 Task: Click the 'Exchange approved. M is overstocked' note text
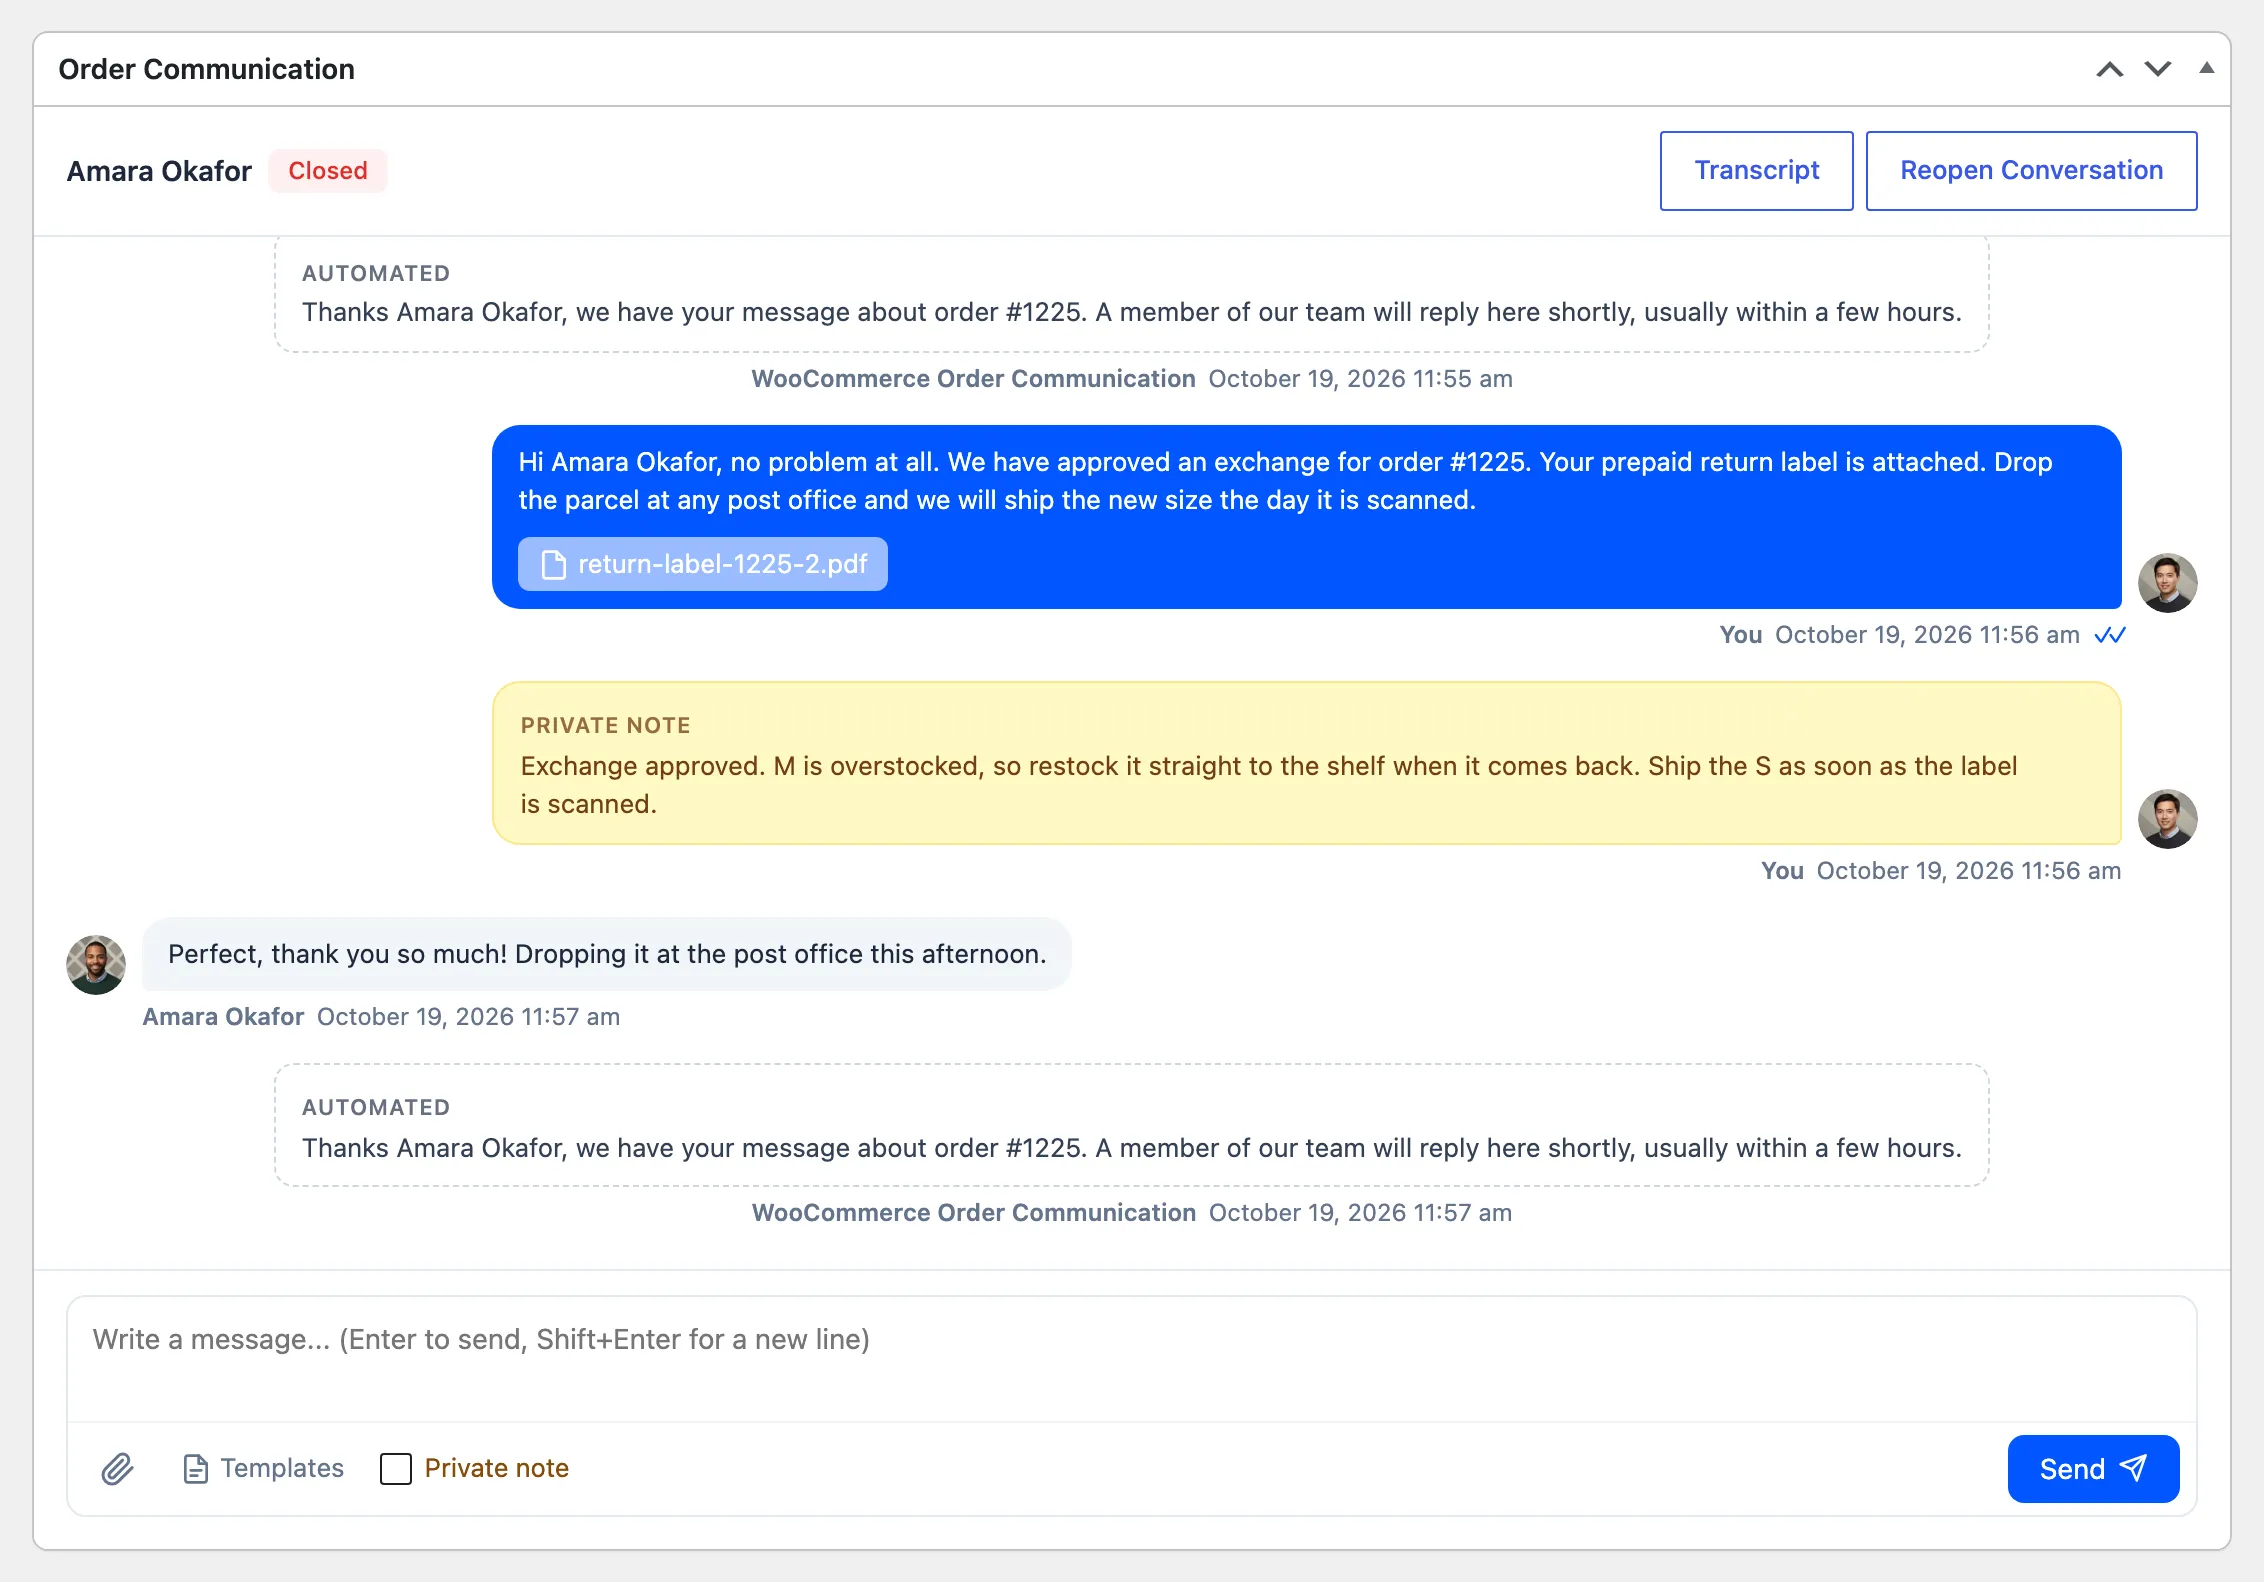(x=1268, y=785)
